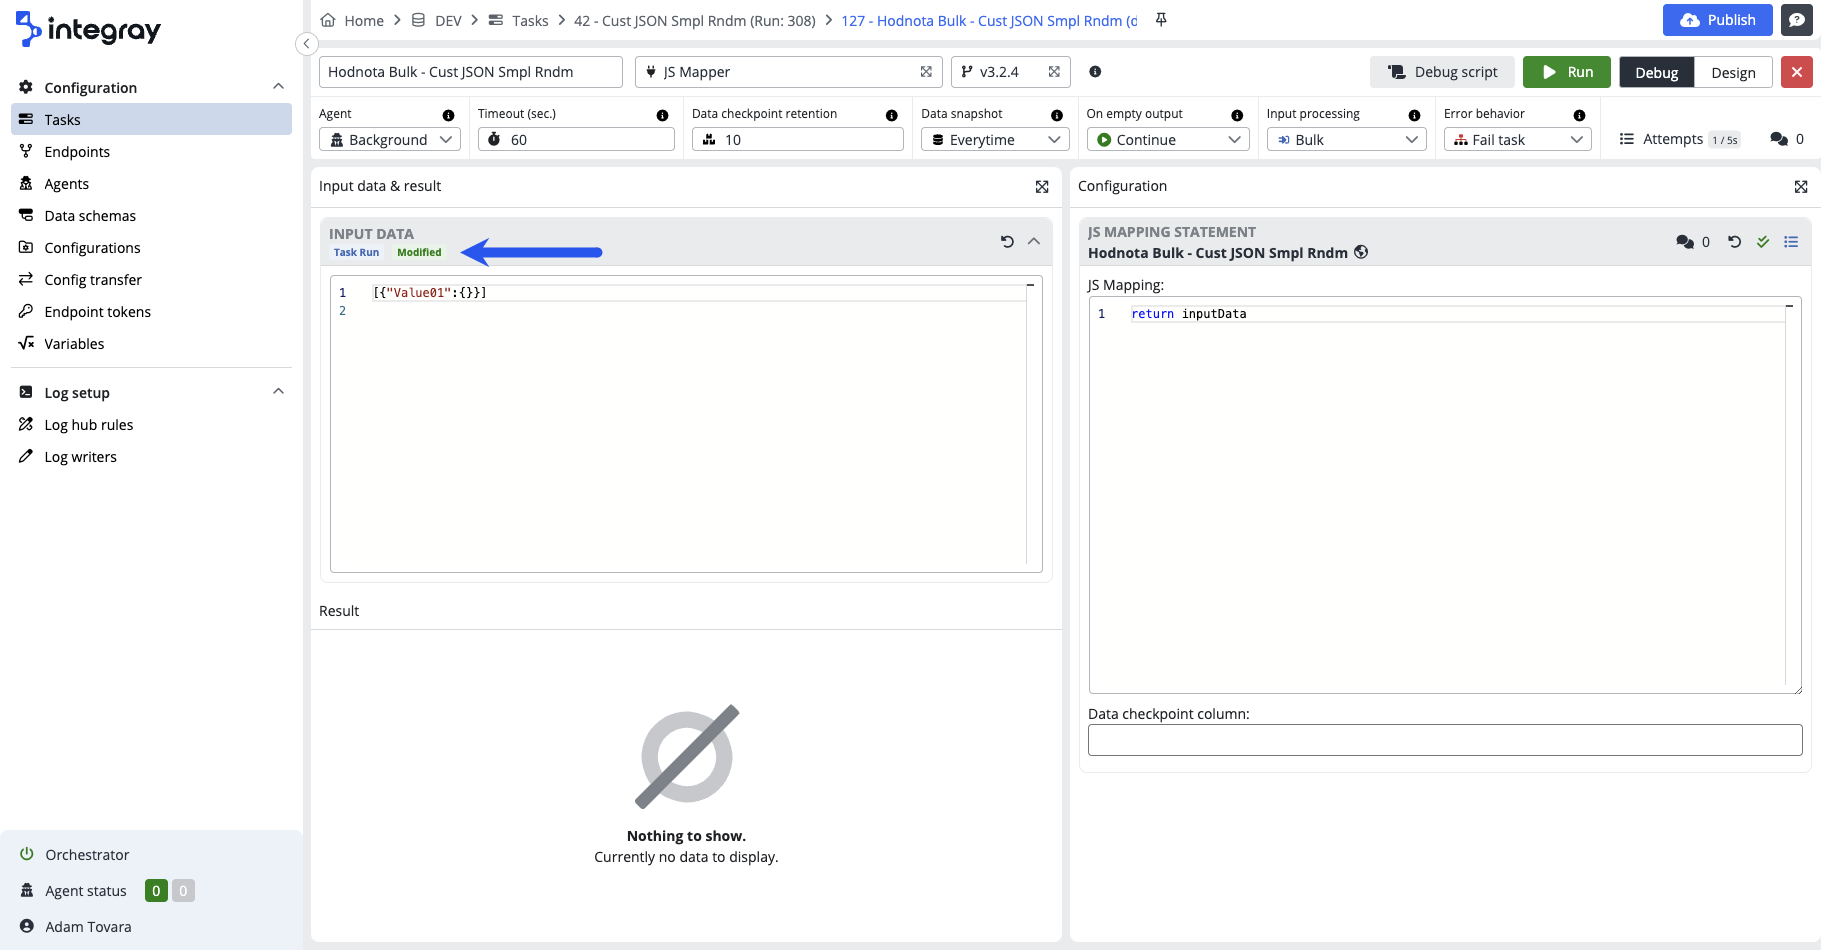Click the Data checkpoint column input field
This screenshot has width=1821, height=950.
1444,740
